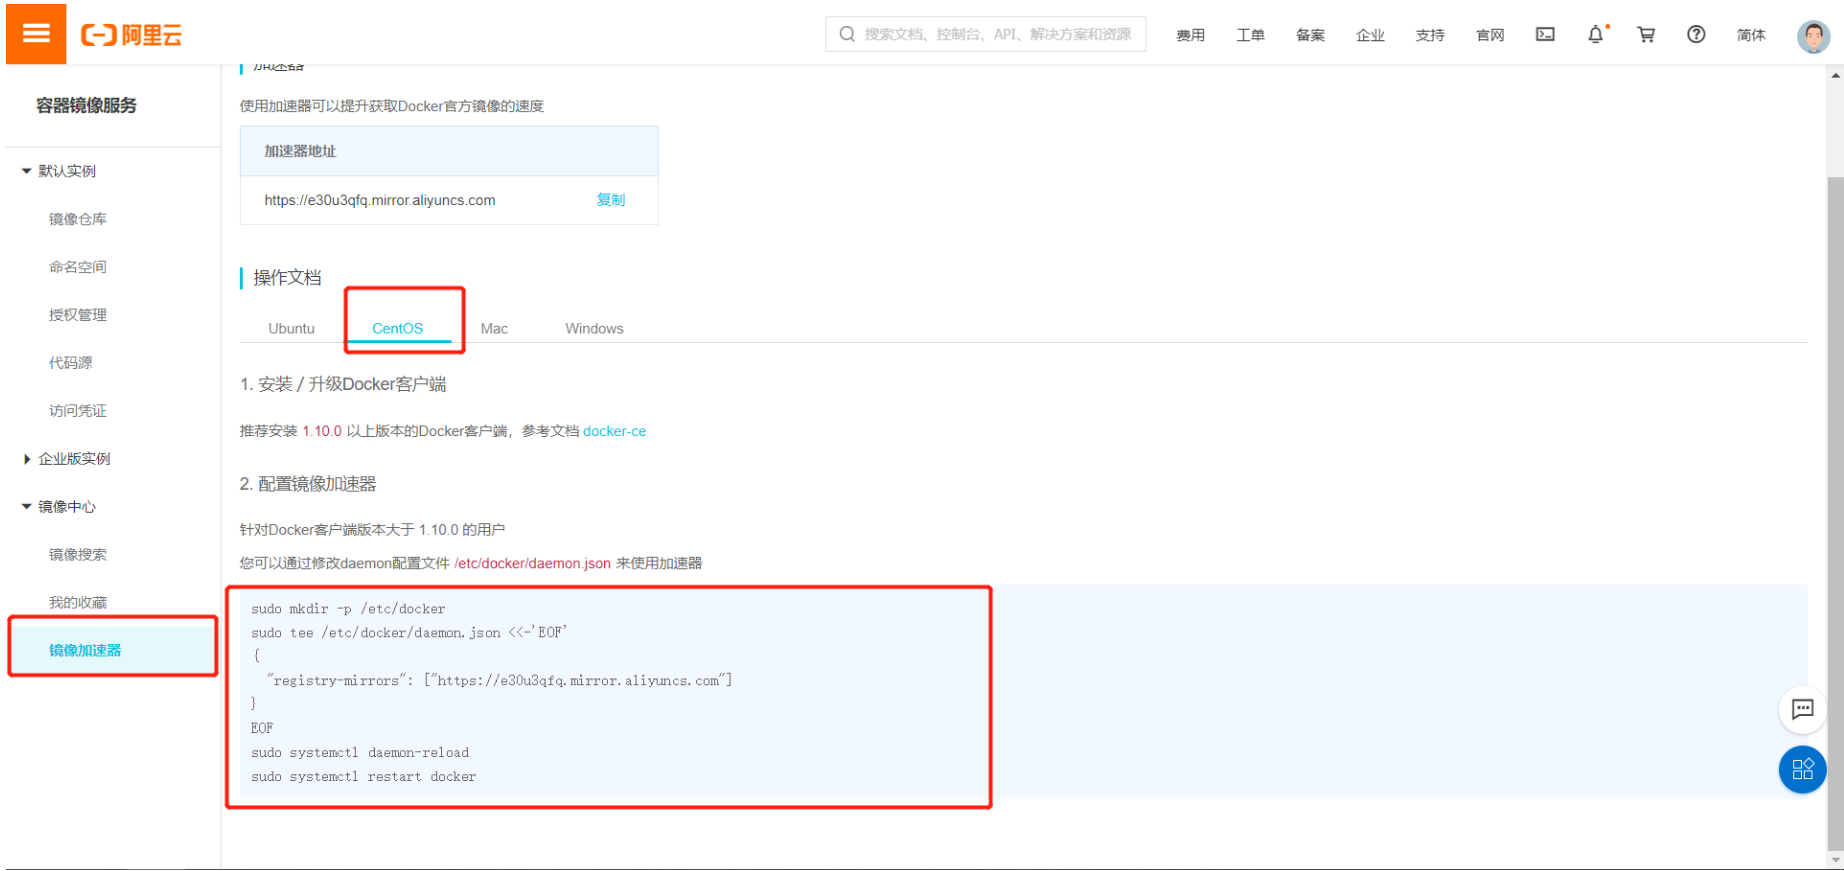Viewport: 1844px width, 871px height.
Task: Open 备案 in the top navigation
Action: pyautogui.click(x=1310, y=35)
